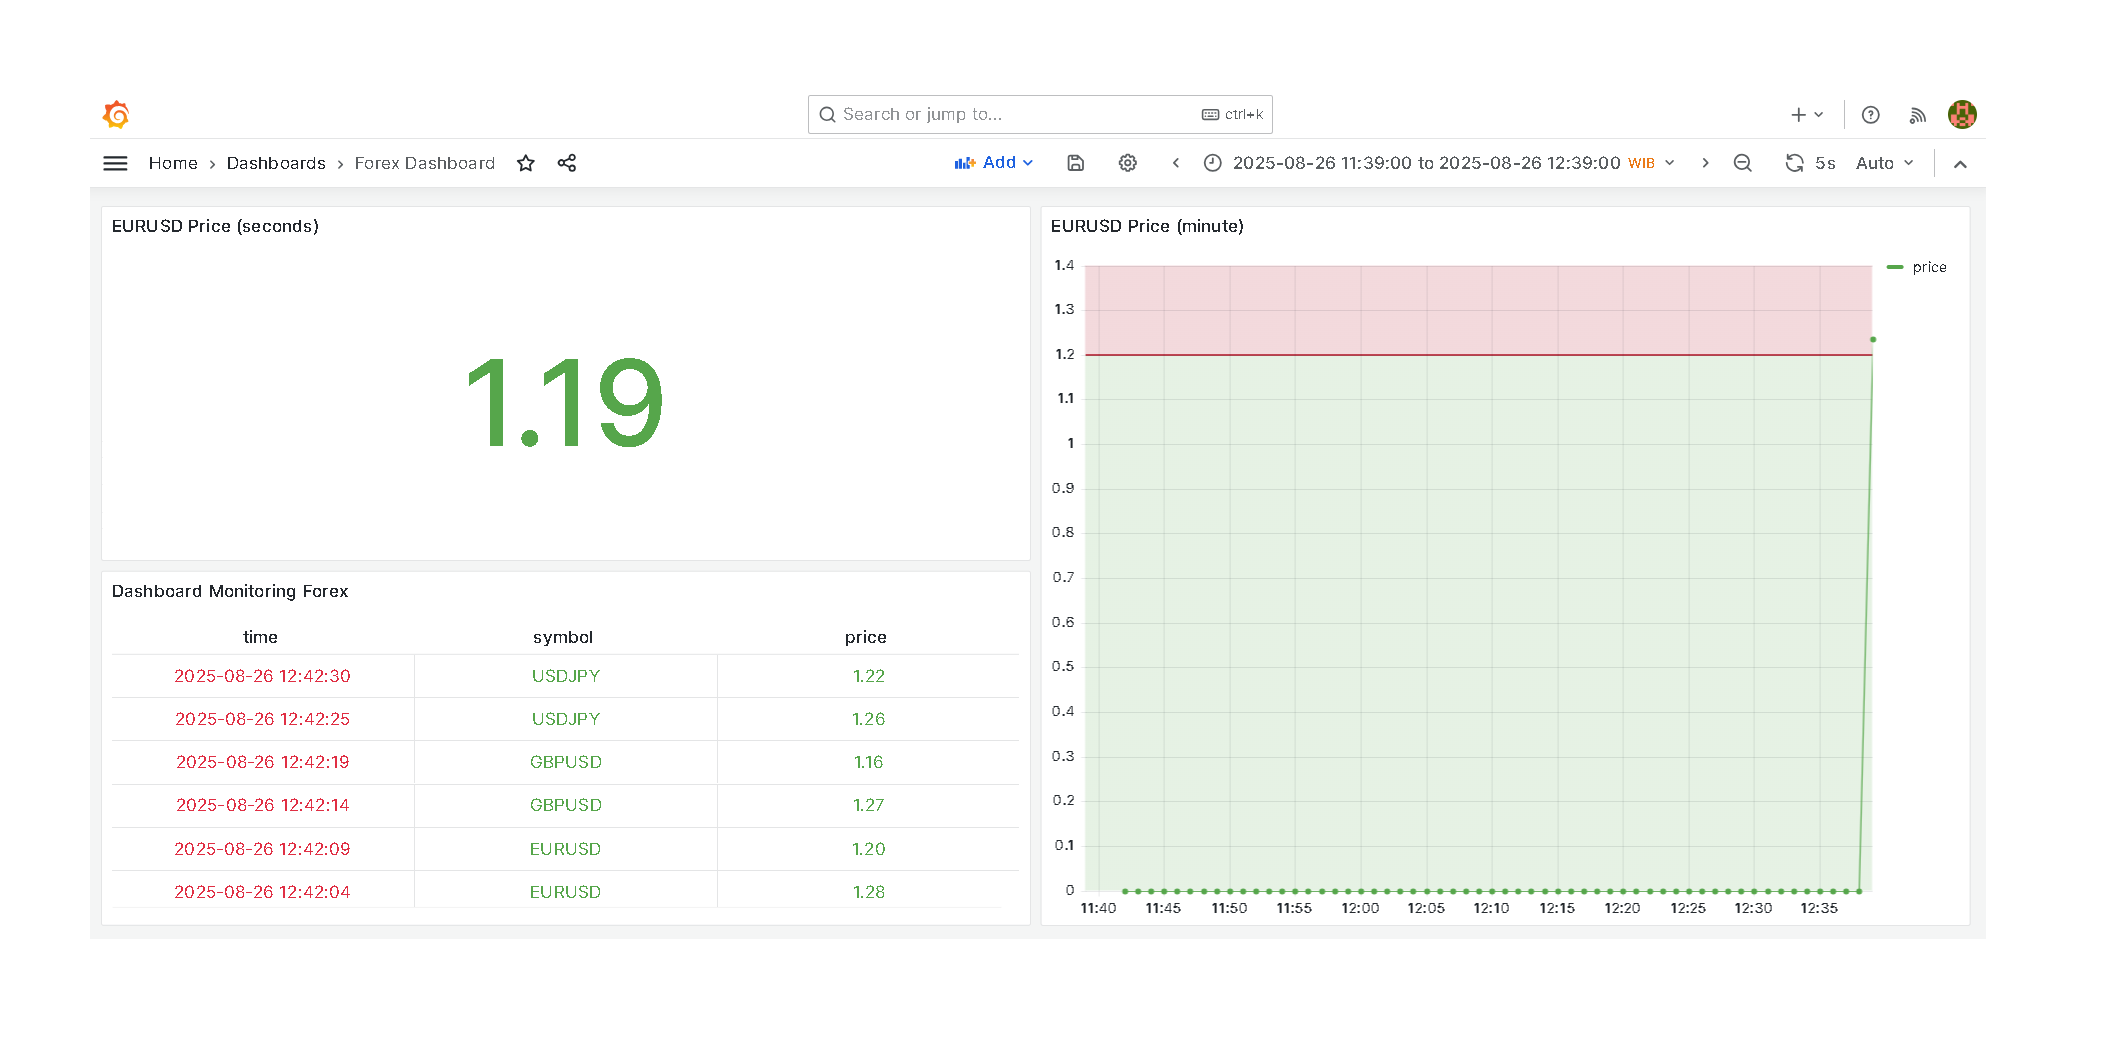Save the dashboard using disk icon
Viewport: 2106px width, 1038px height.
1076,163
